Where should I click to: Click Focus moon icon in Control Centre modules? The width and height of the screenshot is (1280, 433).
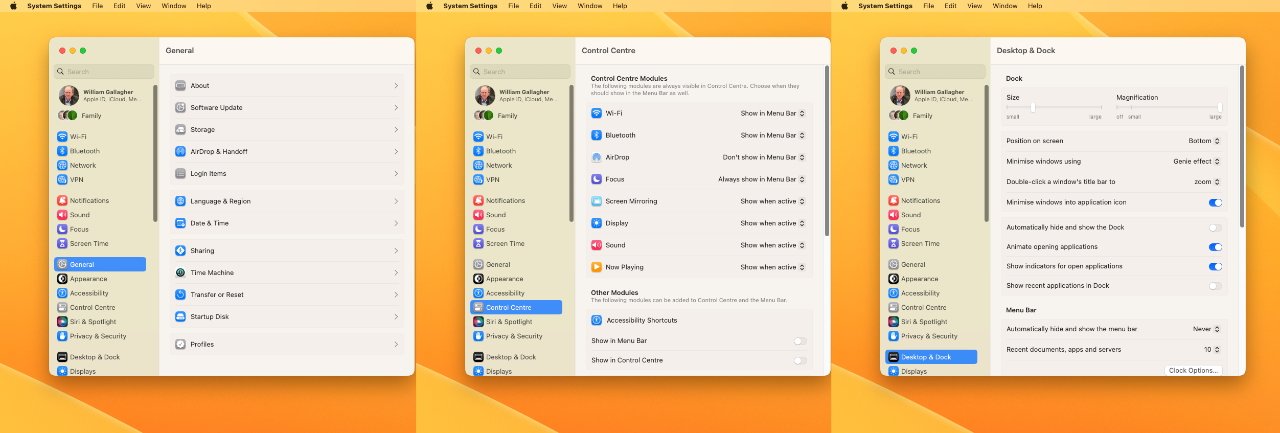pos(596,179)
